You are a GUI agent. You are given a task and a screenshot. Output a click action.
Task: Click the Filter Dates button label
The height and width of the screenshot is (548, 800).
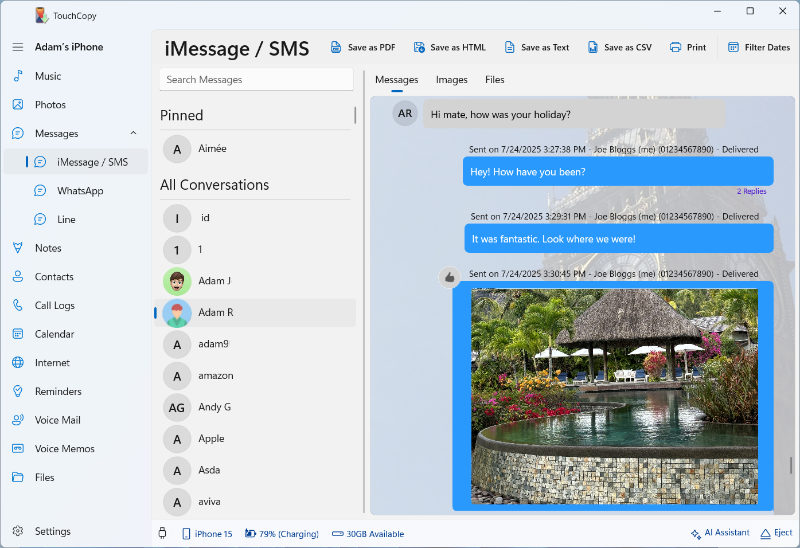[x=767, y=47]
